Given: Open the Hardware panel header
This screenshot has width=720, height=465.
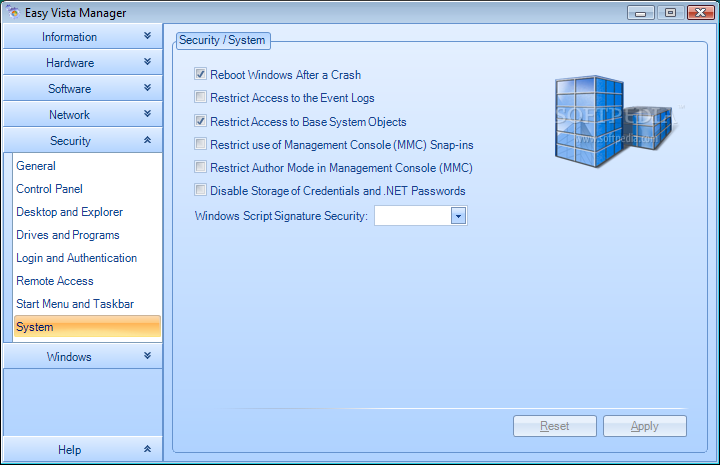Looking at the screenshot, I should click(x=83, y=62).
